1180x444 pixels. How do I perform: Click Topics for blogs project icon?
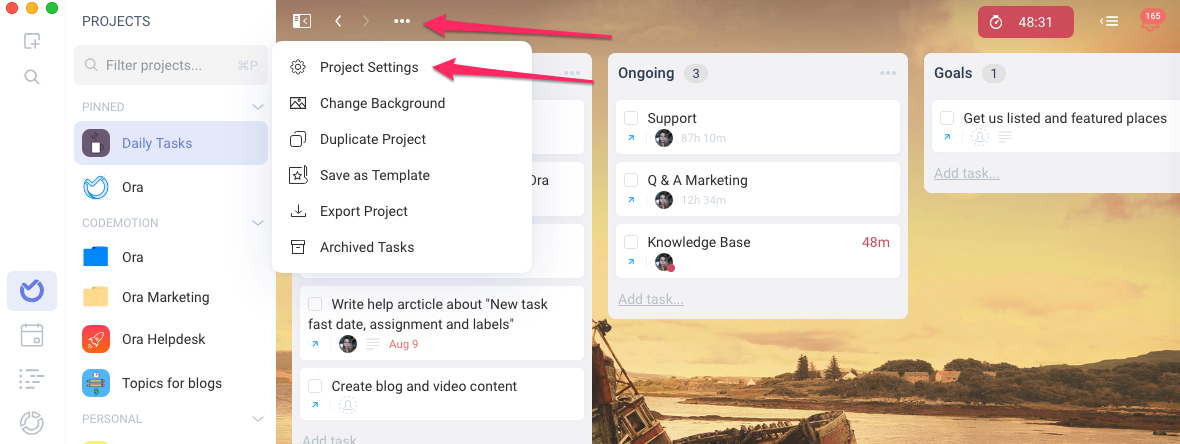[x=96, y=383]
